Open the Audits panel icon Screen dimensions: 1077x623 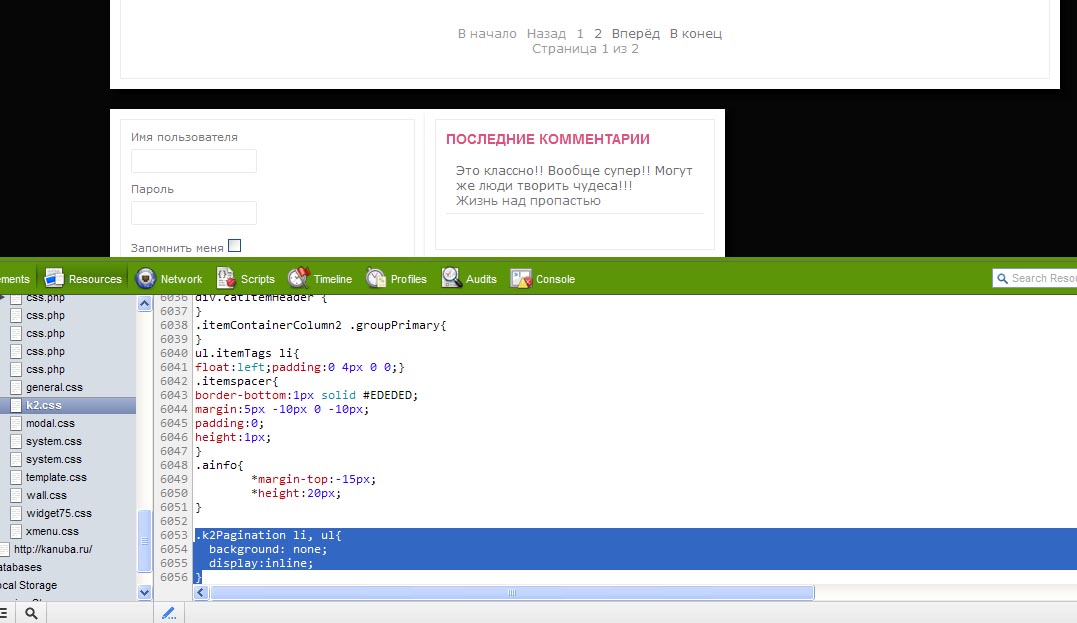[451, 278]
